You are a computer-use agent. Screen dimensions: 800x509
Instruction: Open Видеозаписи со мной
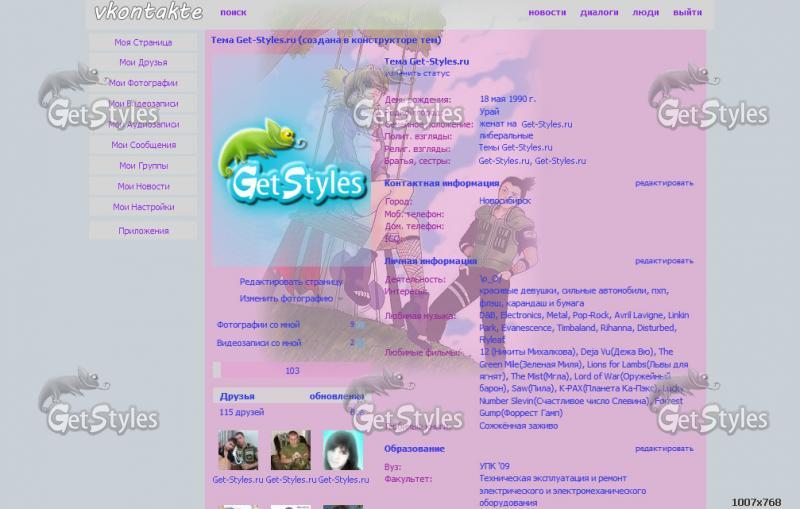(x=259, y=343)
